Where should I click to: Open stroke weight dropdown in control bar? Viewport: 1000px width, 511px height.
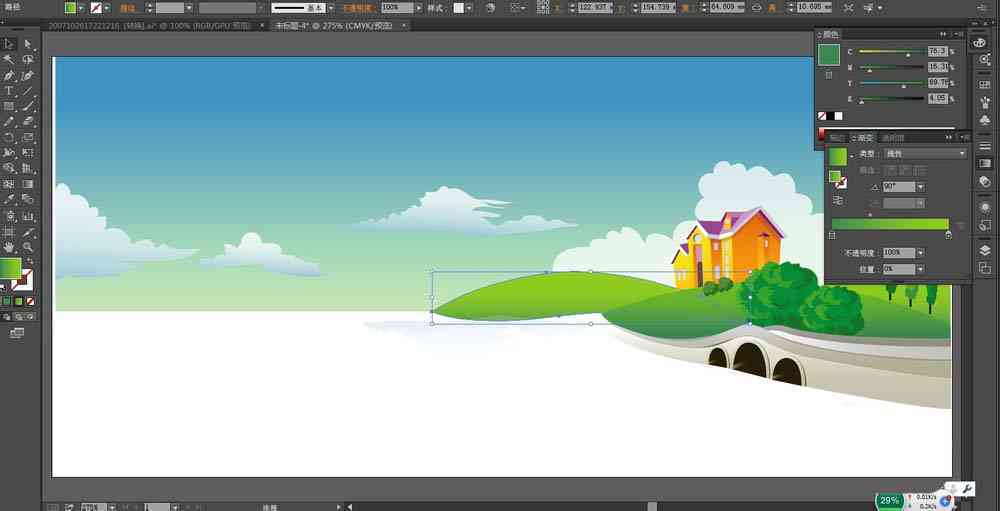[x=189, y=8]
